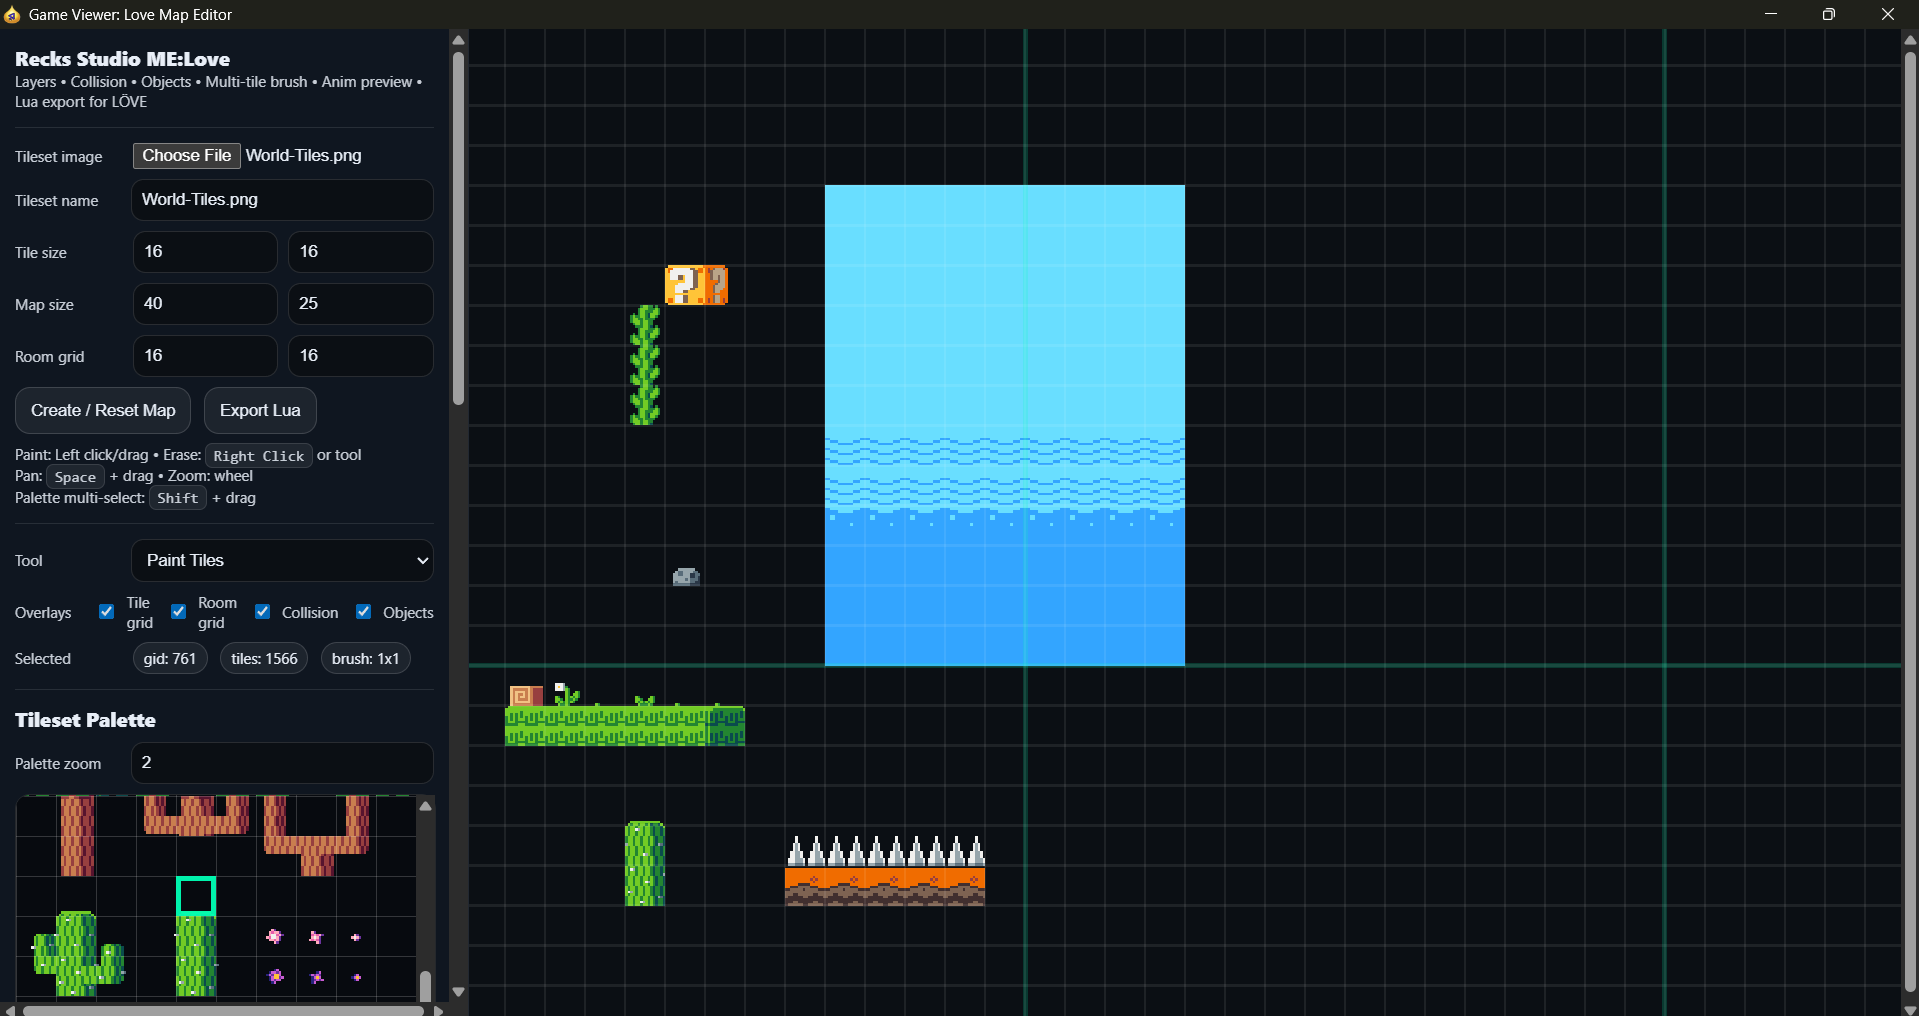Viewport: 1919px width, 1016px height.
Task: Click the Export Lua button
Action: (260, 411)
